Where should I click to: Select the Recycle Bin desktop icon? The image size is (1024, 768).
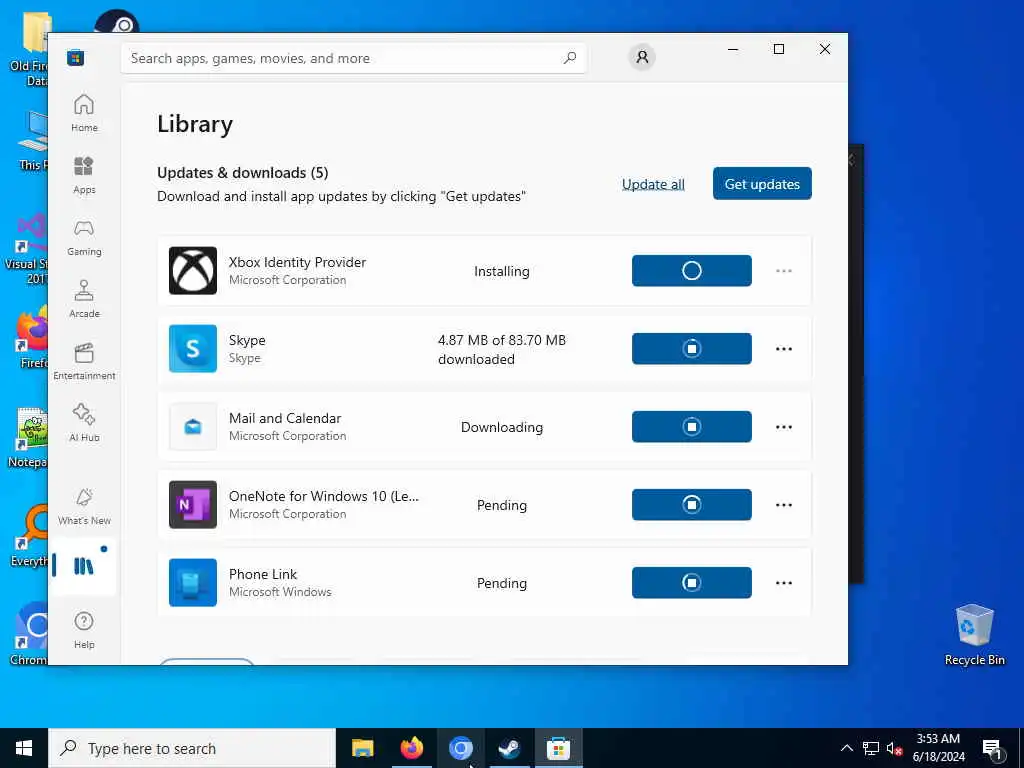[974, 635]
